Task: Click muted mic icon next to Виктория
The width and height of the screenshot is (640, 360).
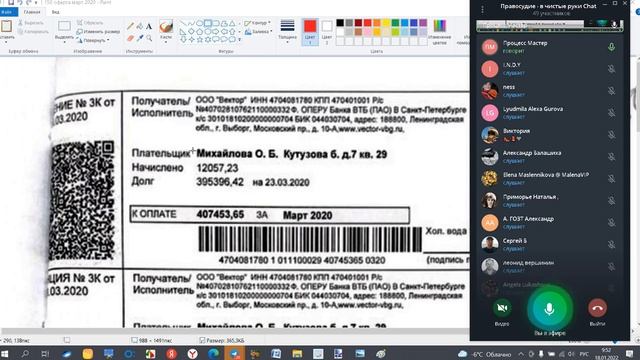Action: pyautogui.click(x=611, y=135)
